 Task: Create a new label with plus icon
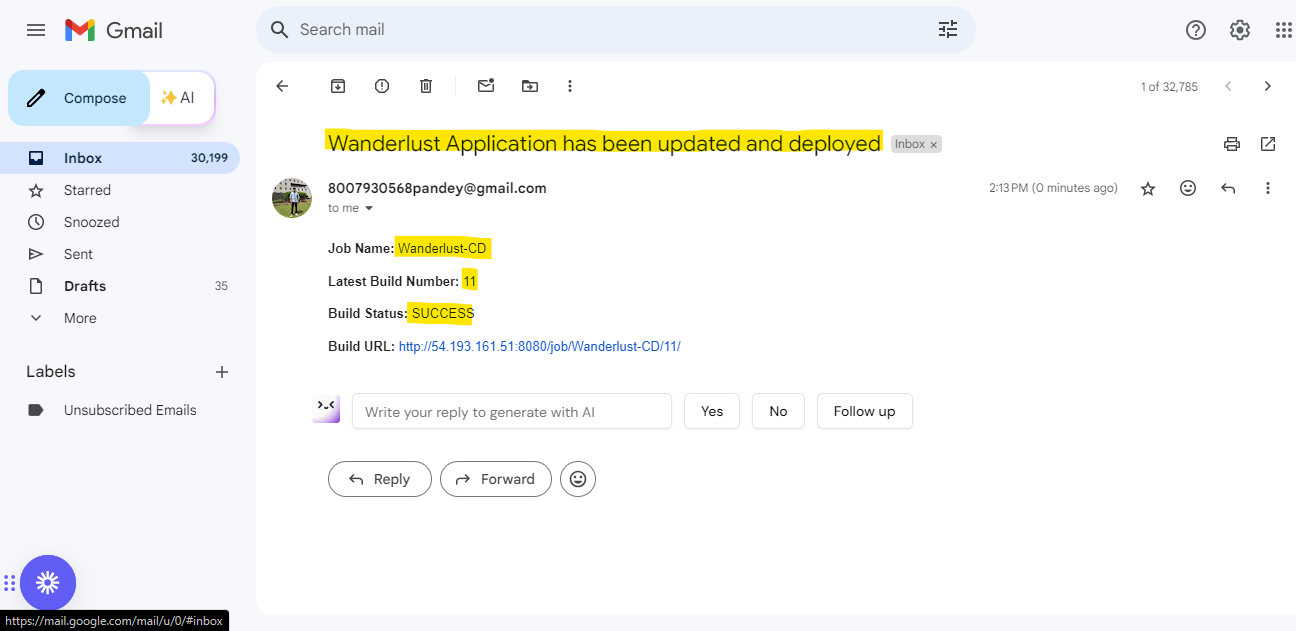(222, 372)
